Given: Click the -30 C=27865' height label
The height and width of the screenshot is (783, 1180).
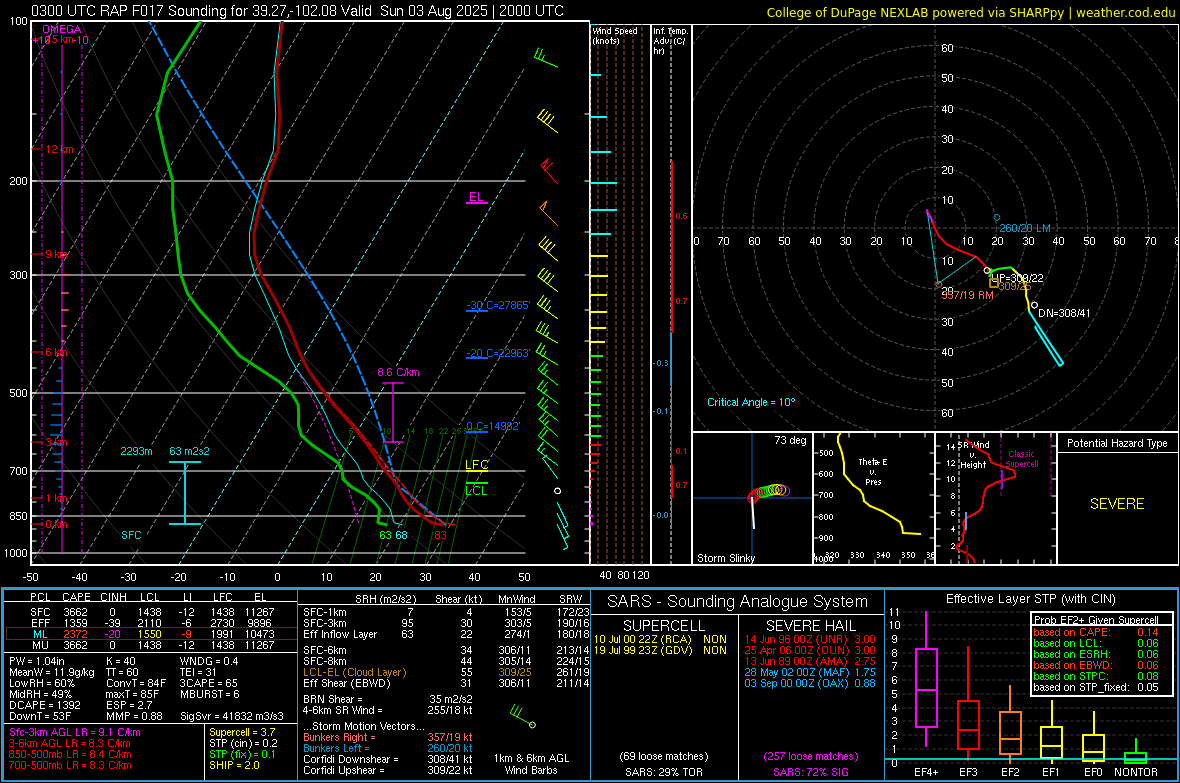Looking at the screenshot, I should point(498,305).
